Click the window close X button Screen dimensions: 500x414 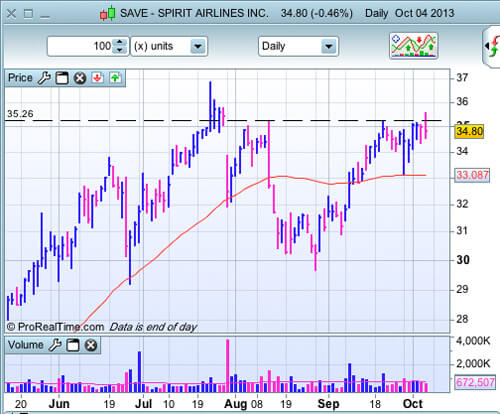[11, 14]
